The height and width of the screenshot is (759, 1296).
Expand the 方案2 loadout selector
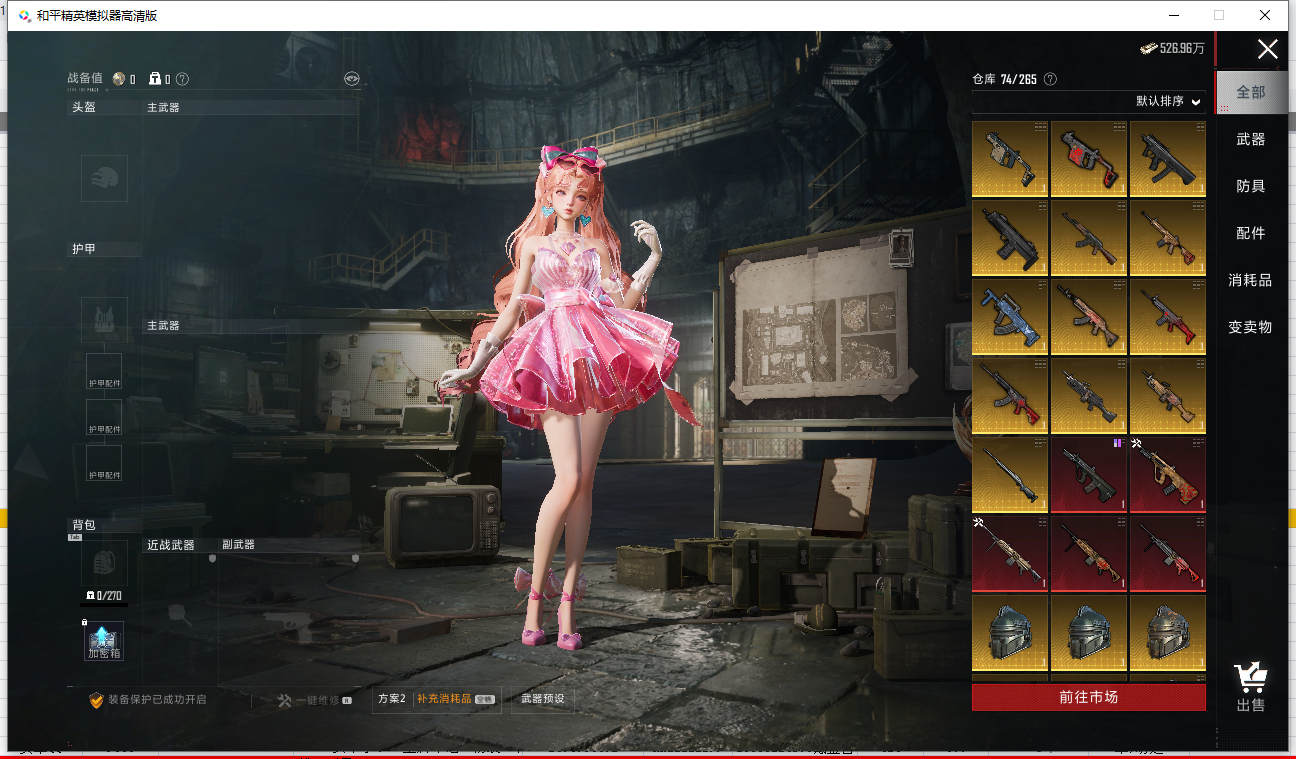point(391,699)
